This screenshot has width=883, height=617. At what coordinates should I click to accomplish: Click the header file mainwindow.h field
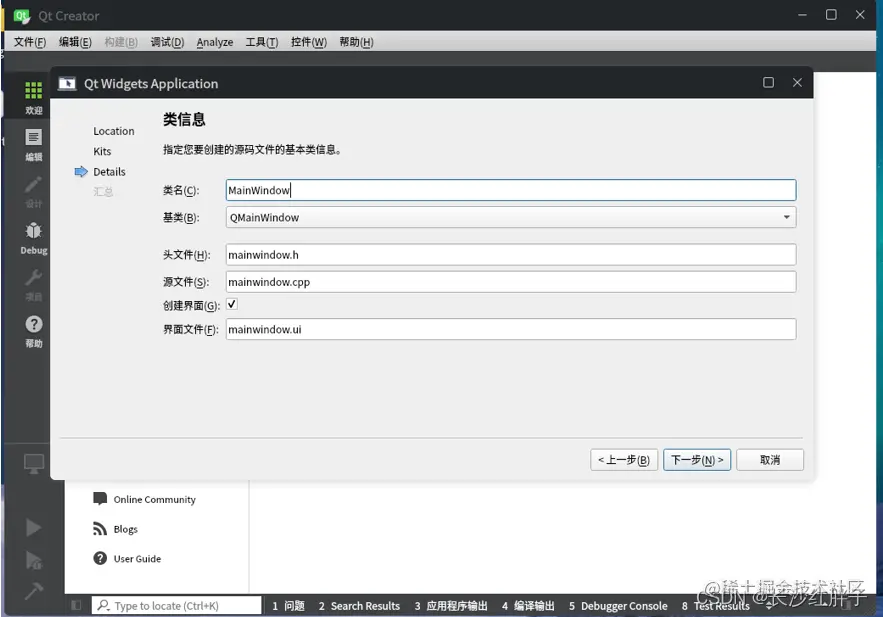pyautogui.click(x=511, y=254)
